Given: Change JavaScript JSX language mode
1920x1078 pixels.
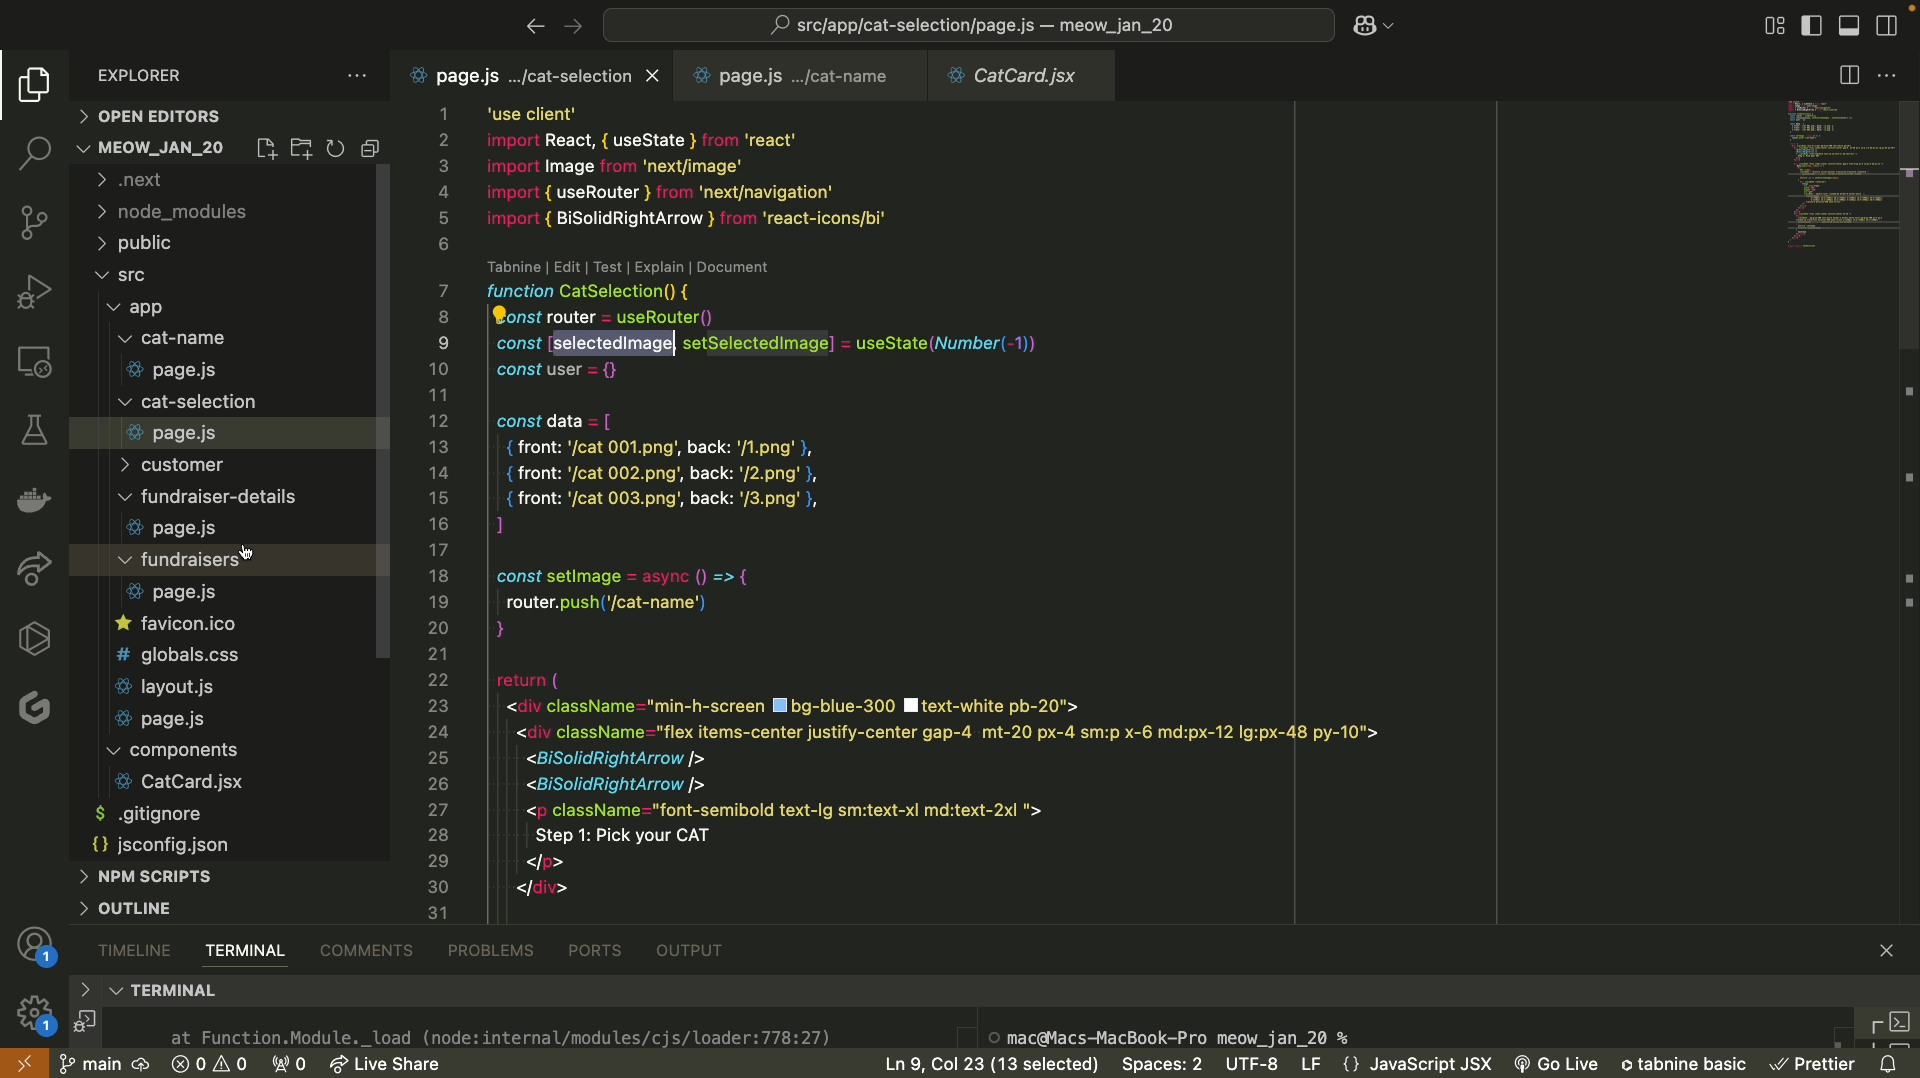Looking at the screenshot, I should click(1430, 1064).
